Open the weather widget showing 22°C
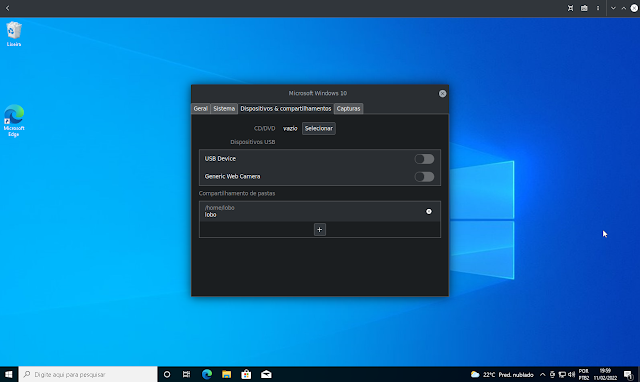This screenshot has height=382, width=640. click(502, 374)
